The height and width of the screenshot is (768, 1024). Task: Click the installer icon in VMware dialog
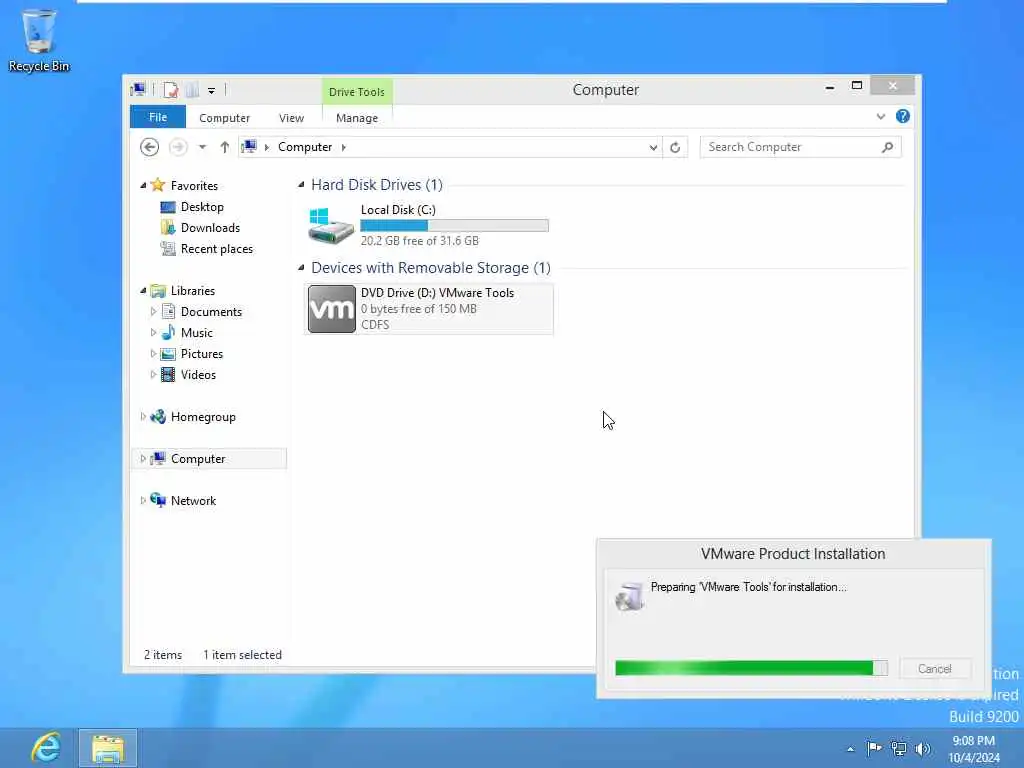click(x=630, y=596)
